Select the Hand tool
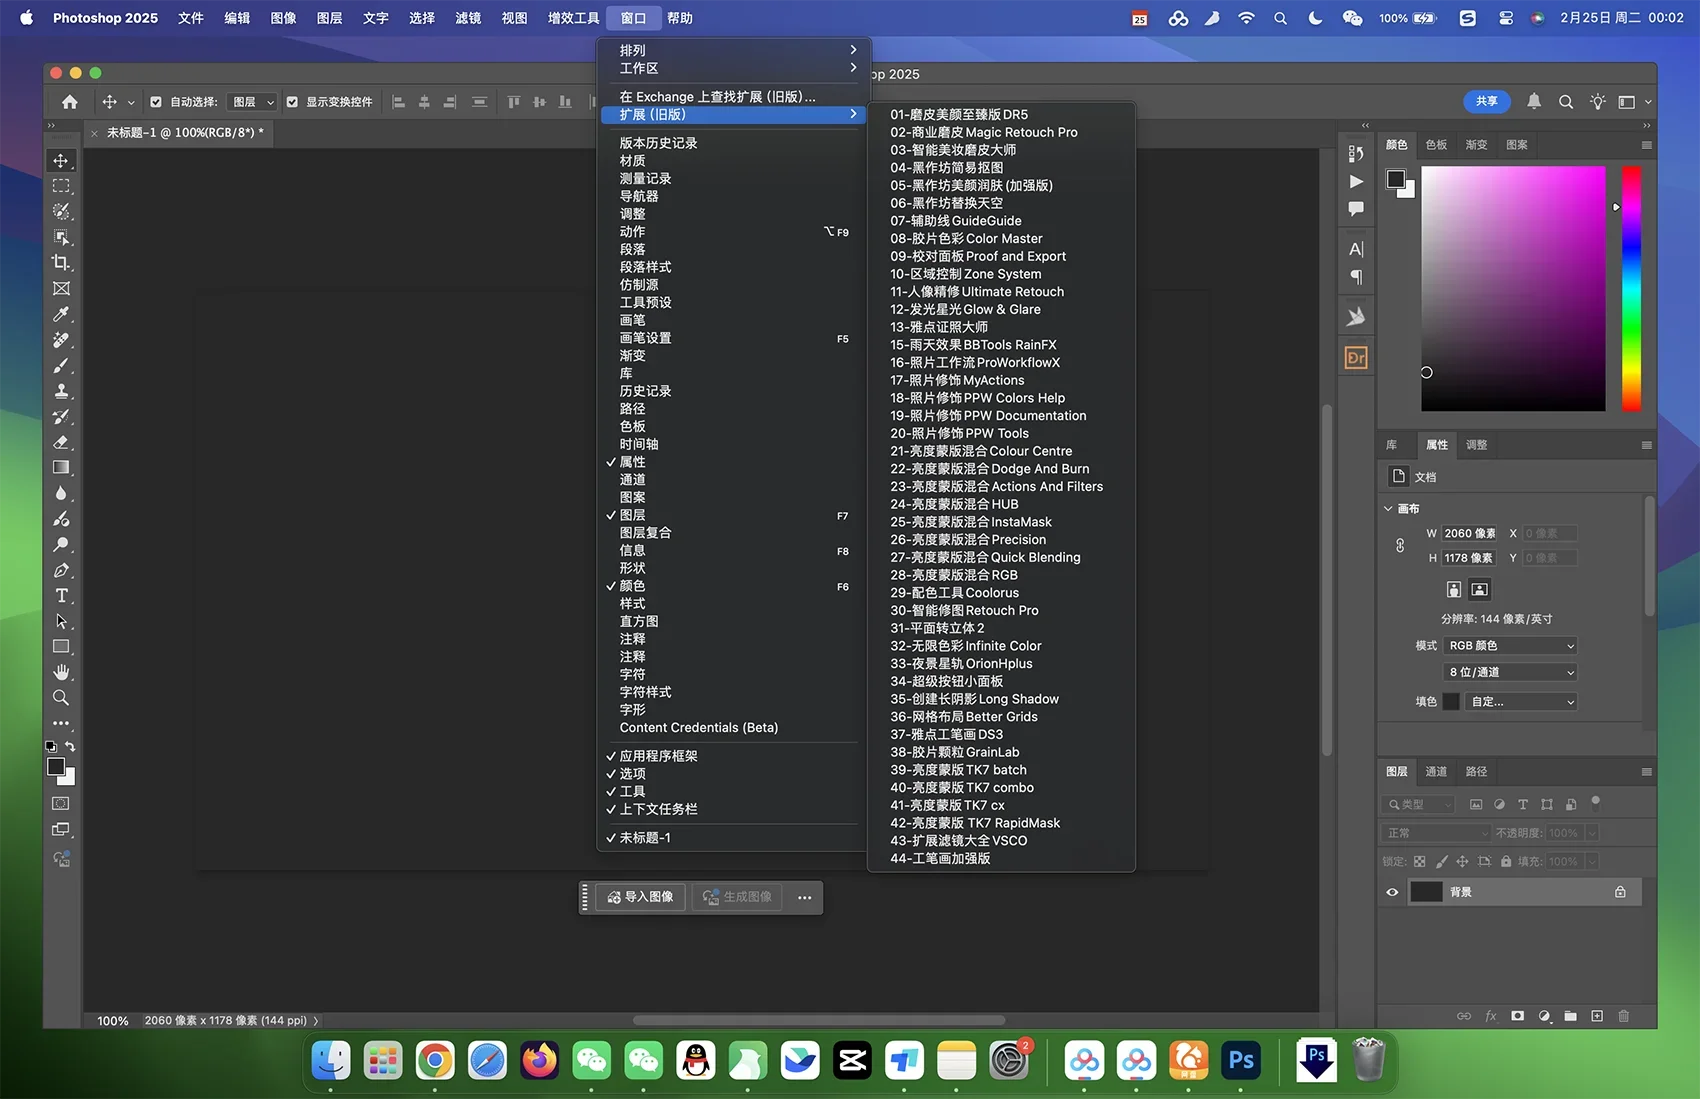 tap(61, 672)
